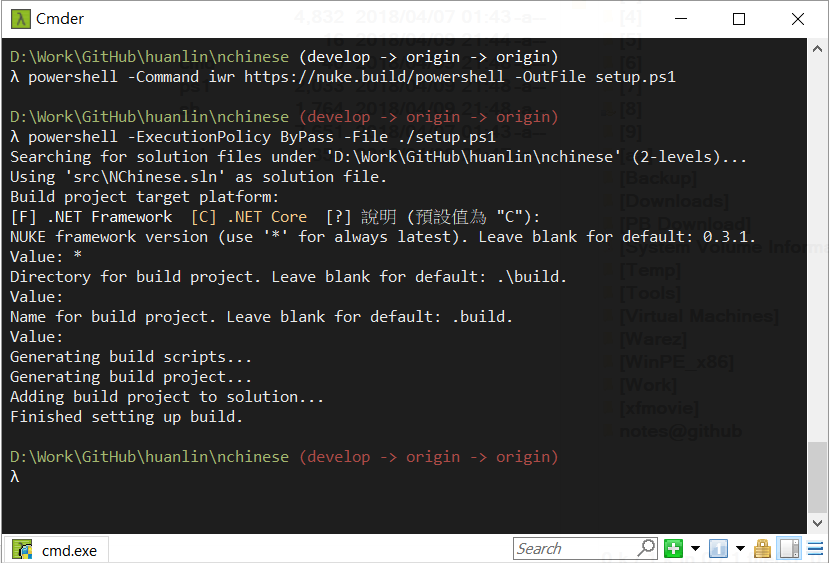Click the '[C] .NET Core' option text
Viewport: 830px width, 564px height.
pyautogui.click(x=249, y=217)
